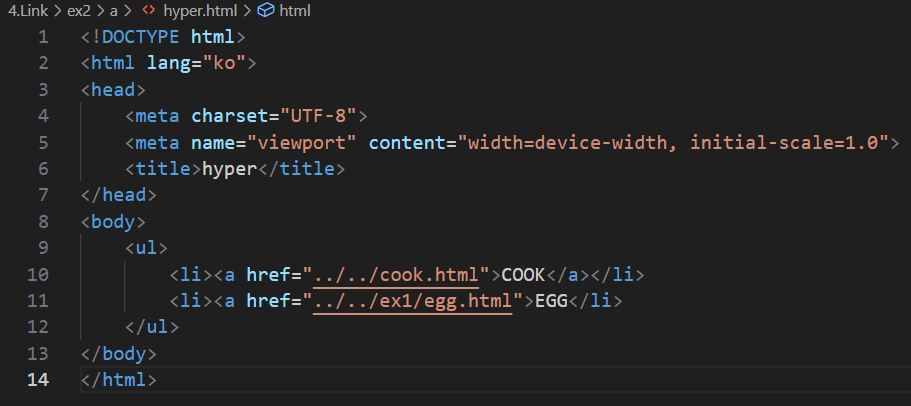Image resolution: width=911 pixels, height=406 pixels.
Task: Click the closing html tag
Action: click(119, 380)
